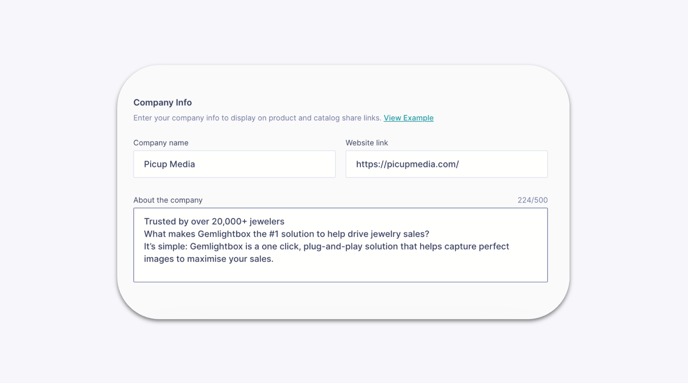Place cursor in the It's simple: Gemlightbox line
The width and height of the screenshot is (688, 383).
pyautogui.click(x=326, y=246)
